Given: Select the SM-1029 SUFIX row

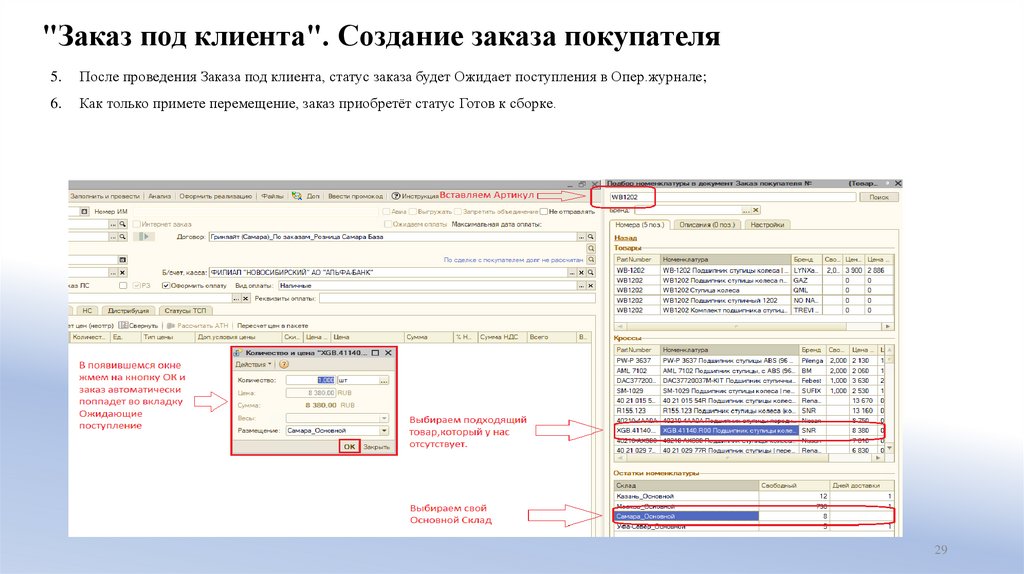Looking at the screenshot, I should (x=749, y=391).
